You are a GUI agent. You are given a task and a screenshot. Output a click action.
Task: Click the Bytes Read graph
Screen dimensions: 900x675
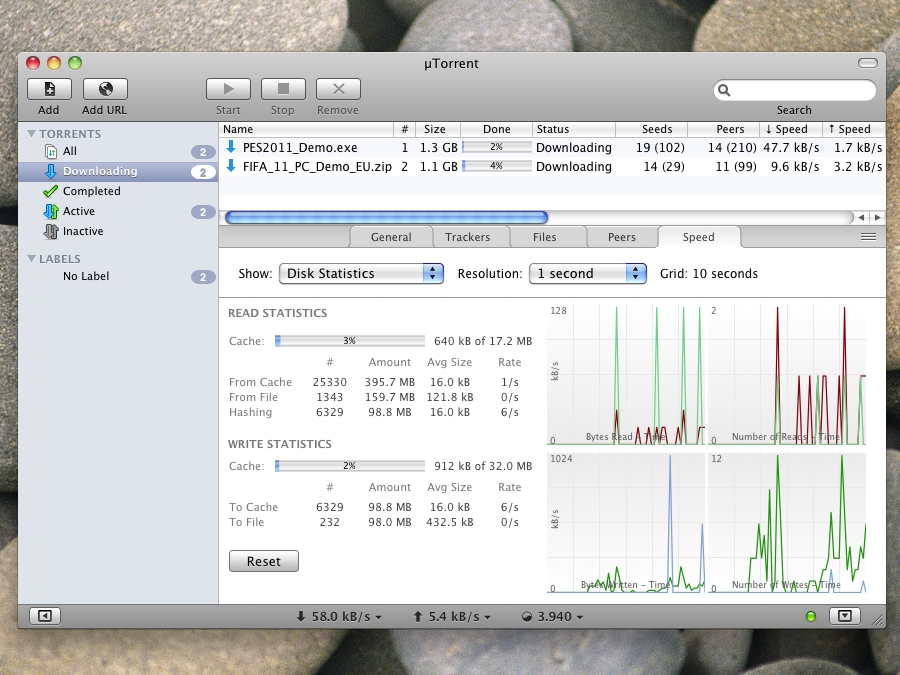626,375
